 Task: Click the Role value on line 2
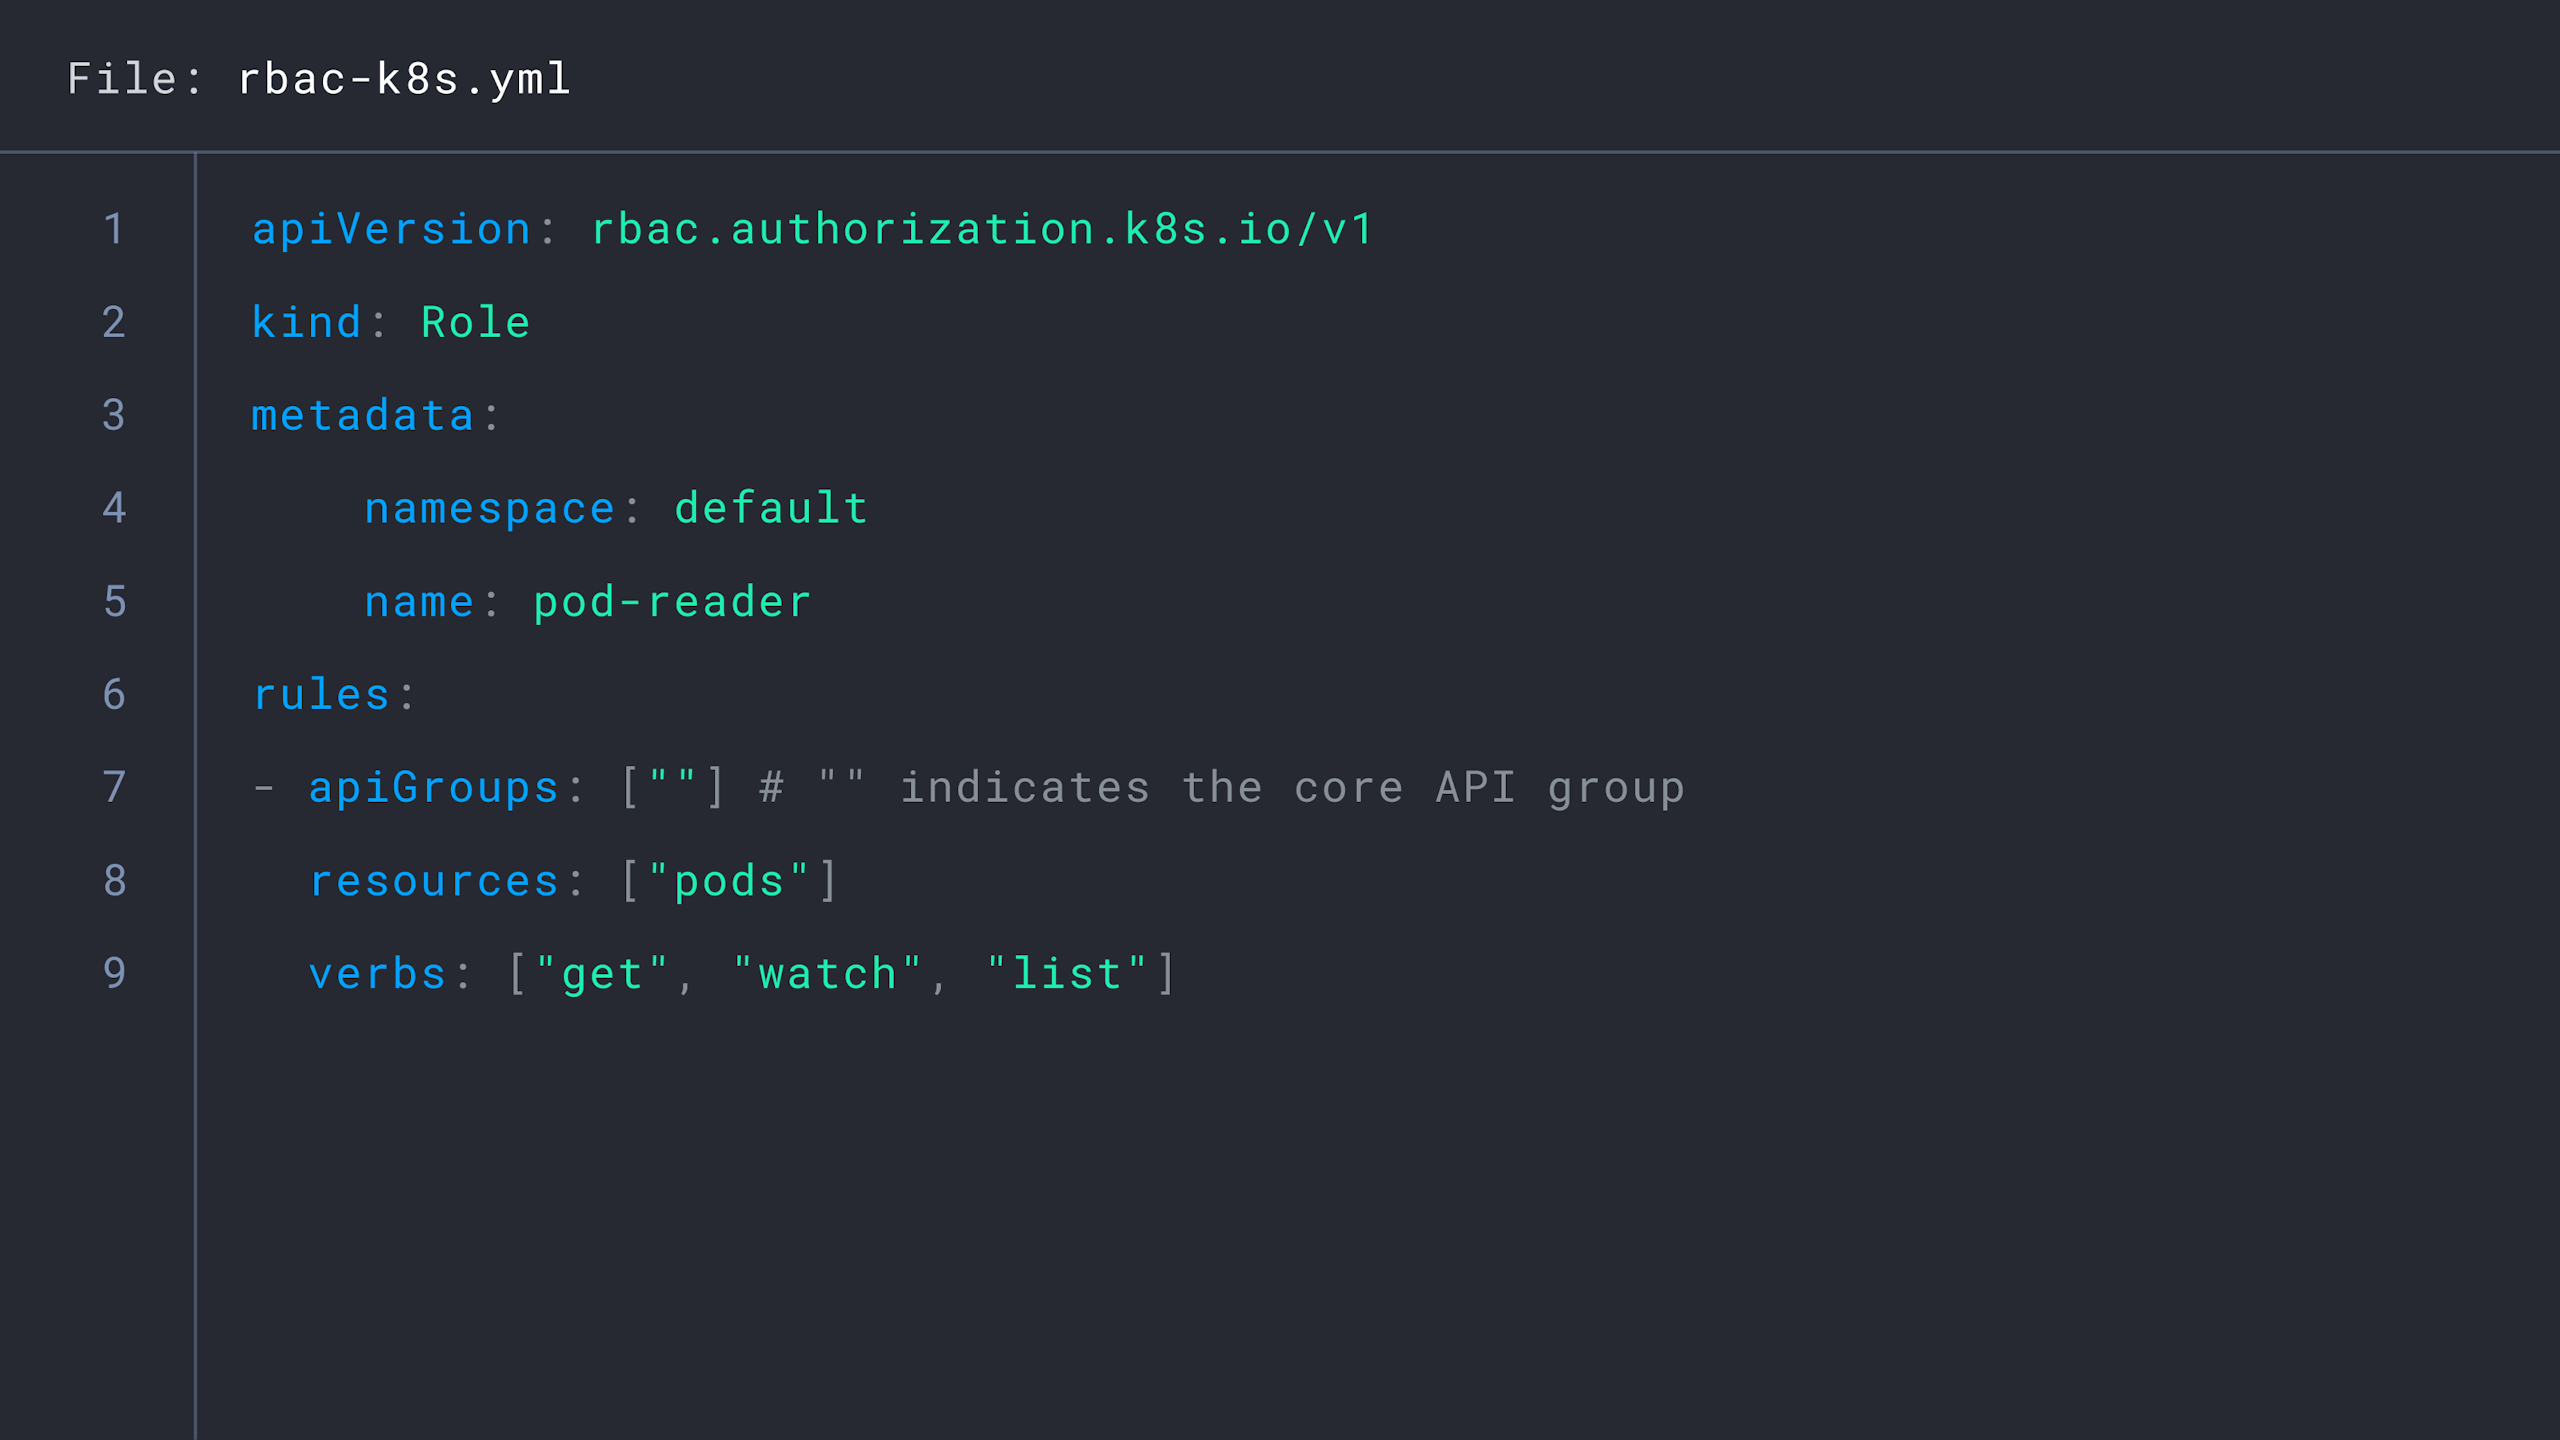(x=475, y=322)
